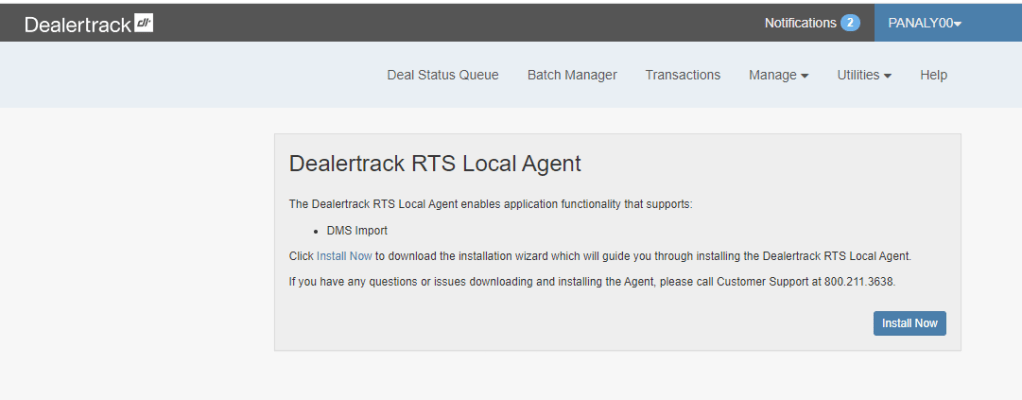Image resolution: width=1022 pixels, height=400 pixels.
Task: Navigate to Transactions
Action: point(682,75)
